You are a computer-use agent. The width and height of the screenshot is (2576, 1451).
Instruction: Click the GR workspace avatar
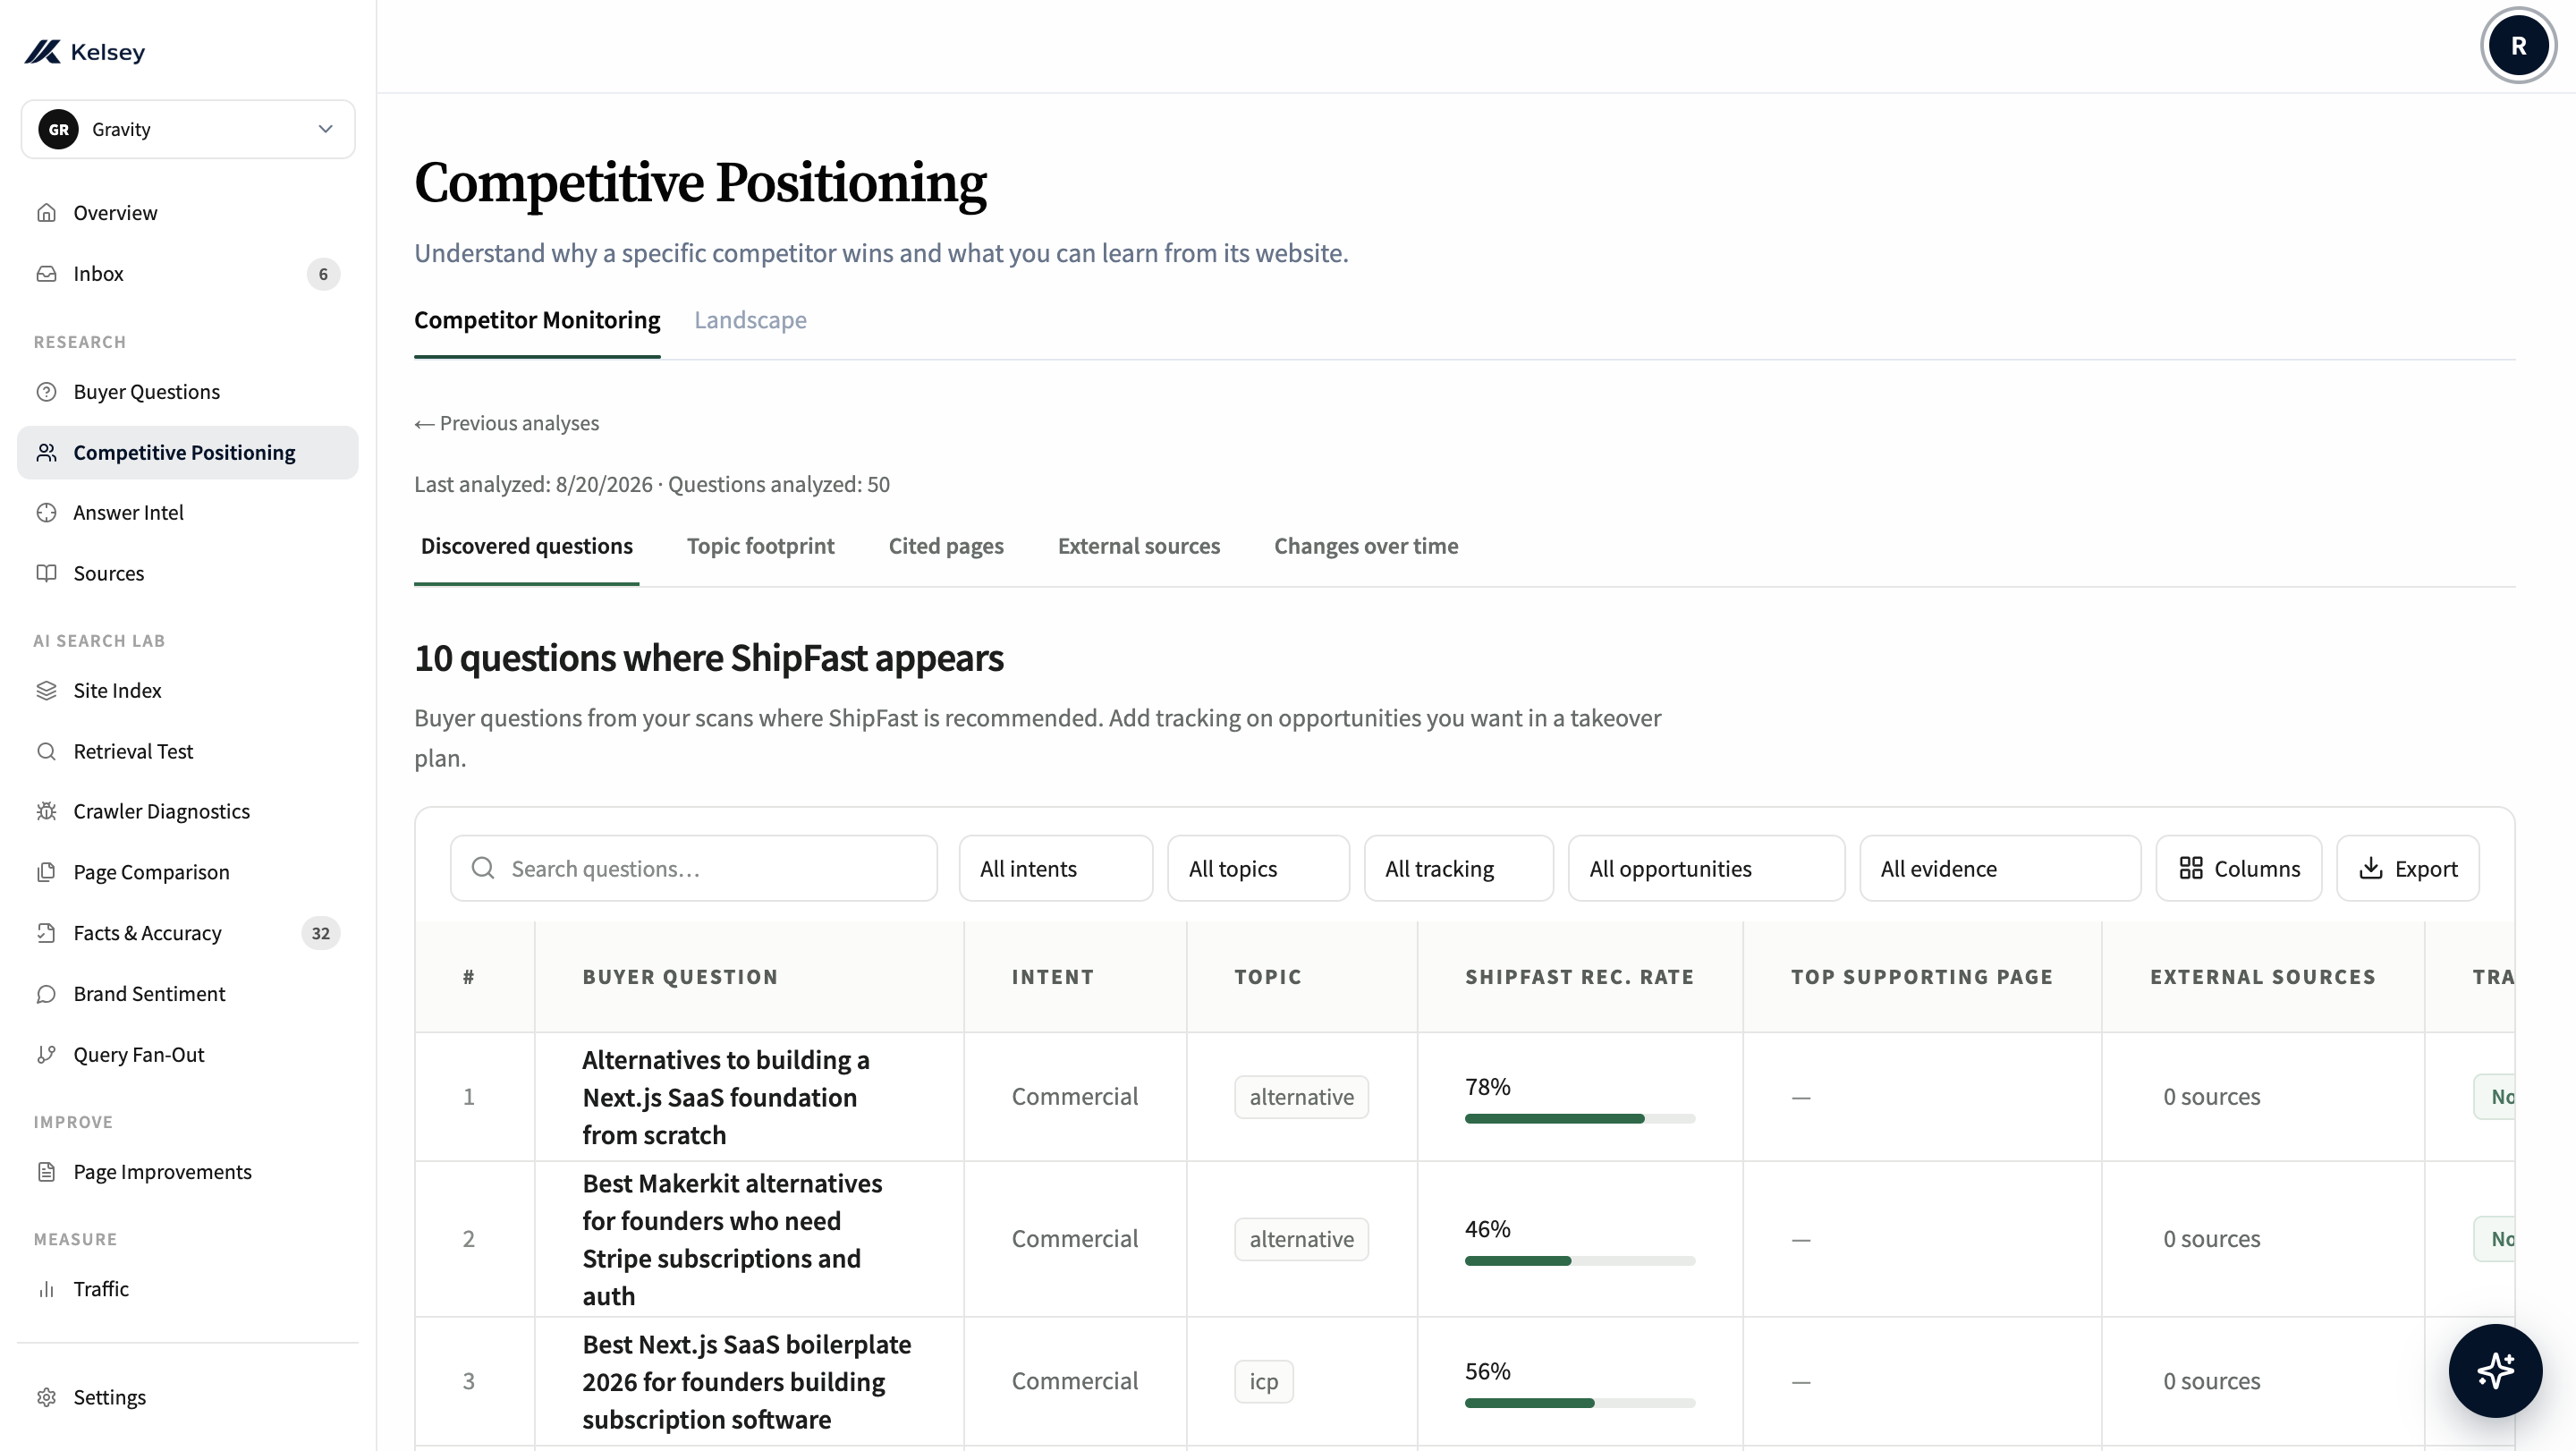(59, 129)
